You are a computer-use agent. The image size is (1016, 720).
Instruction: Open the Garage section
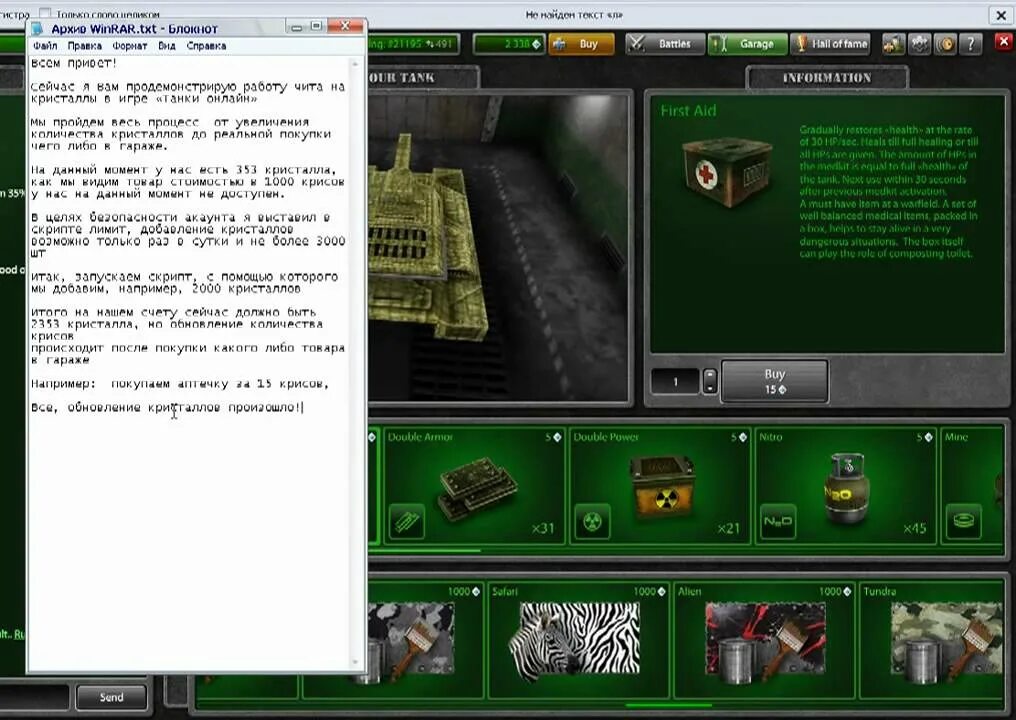[747, 44]
